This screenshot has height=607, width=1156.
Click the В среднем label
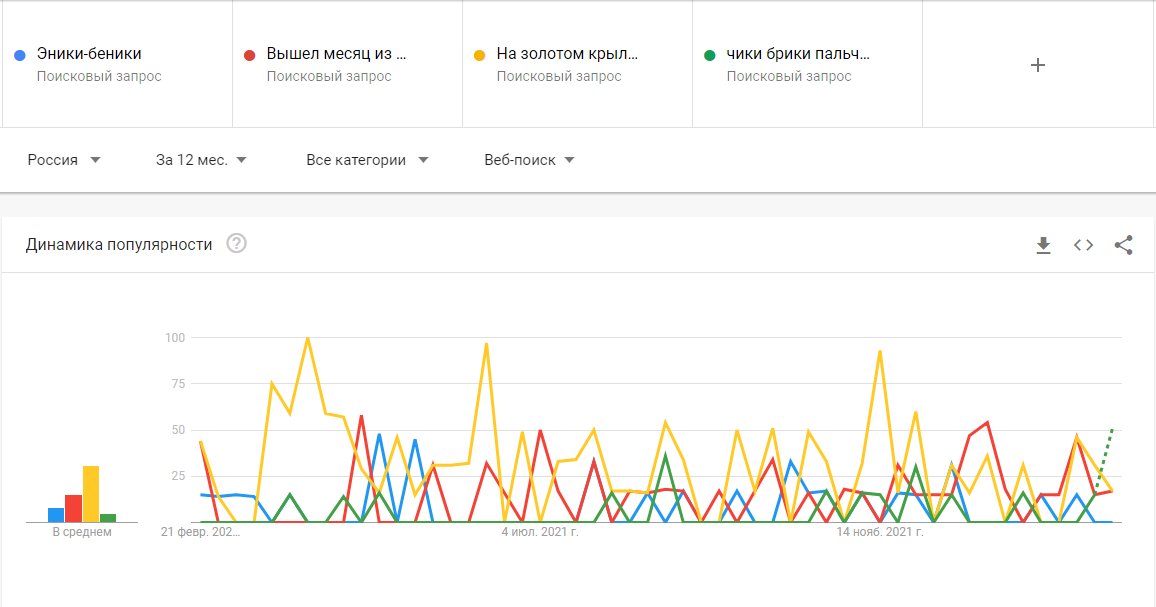coord(82,532)
